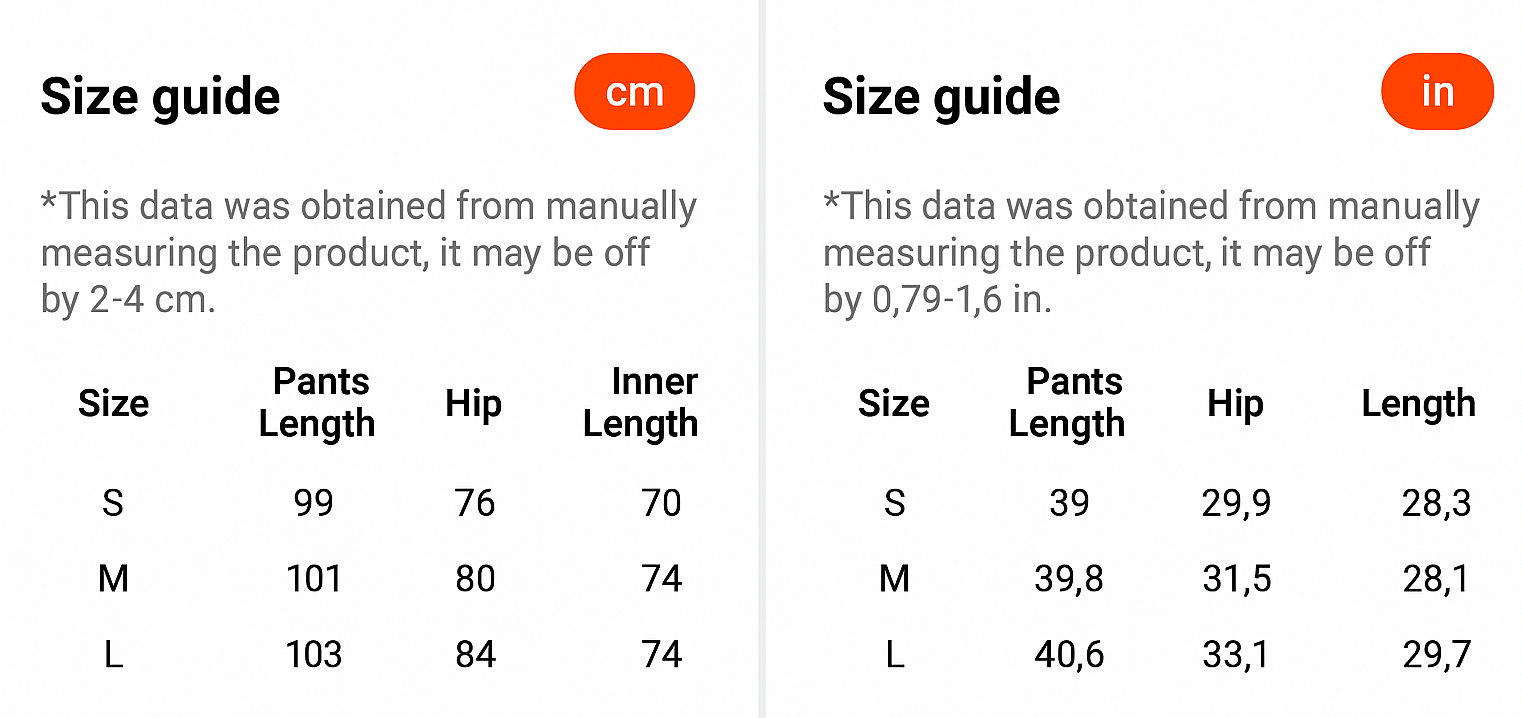Click the 33,1 hip value
Screen dimensions: 1522x718
1236,654
